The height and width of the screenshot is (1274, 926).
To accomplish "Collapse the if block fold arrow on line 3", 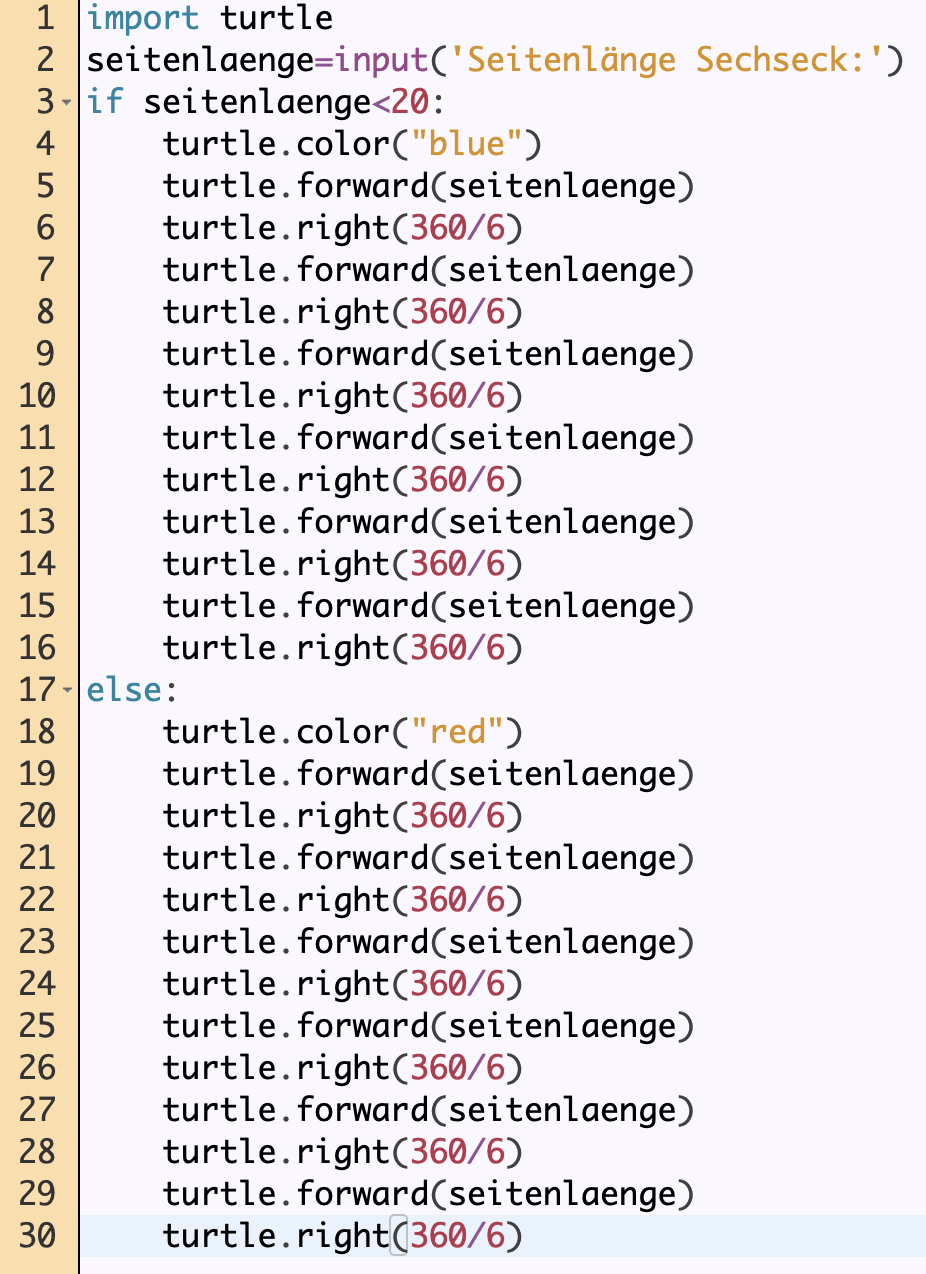I will click(x=66, y=103).
